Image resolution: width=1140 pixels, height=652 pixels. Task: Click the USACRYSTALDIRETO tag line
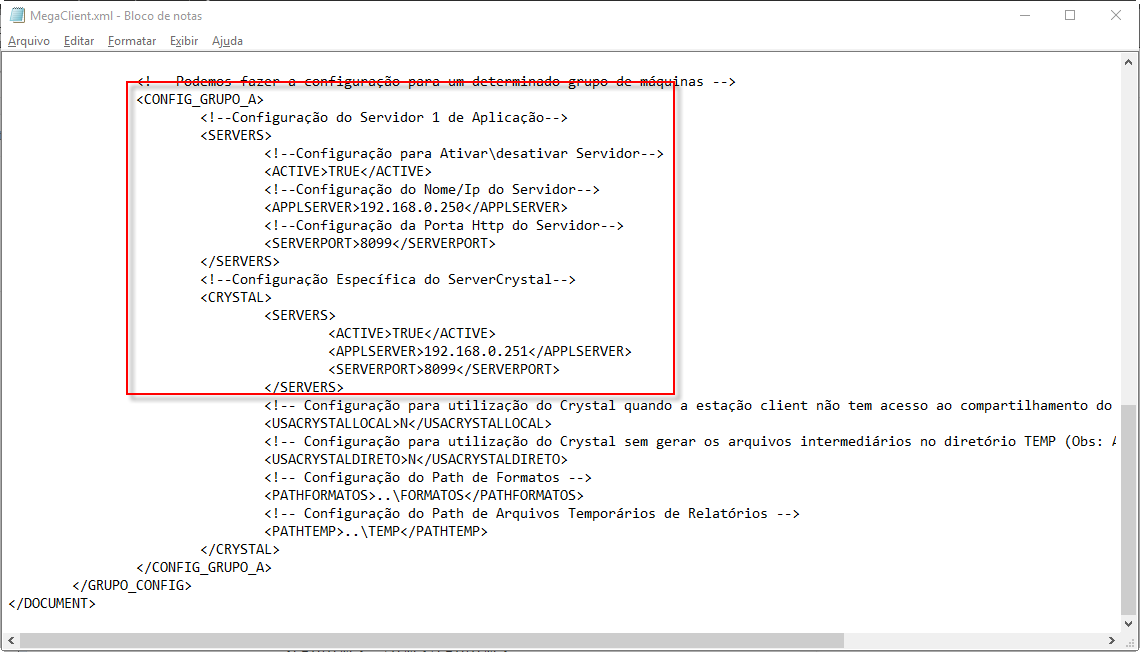pyautogui.click(x=415, y=460)
